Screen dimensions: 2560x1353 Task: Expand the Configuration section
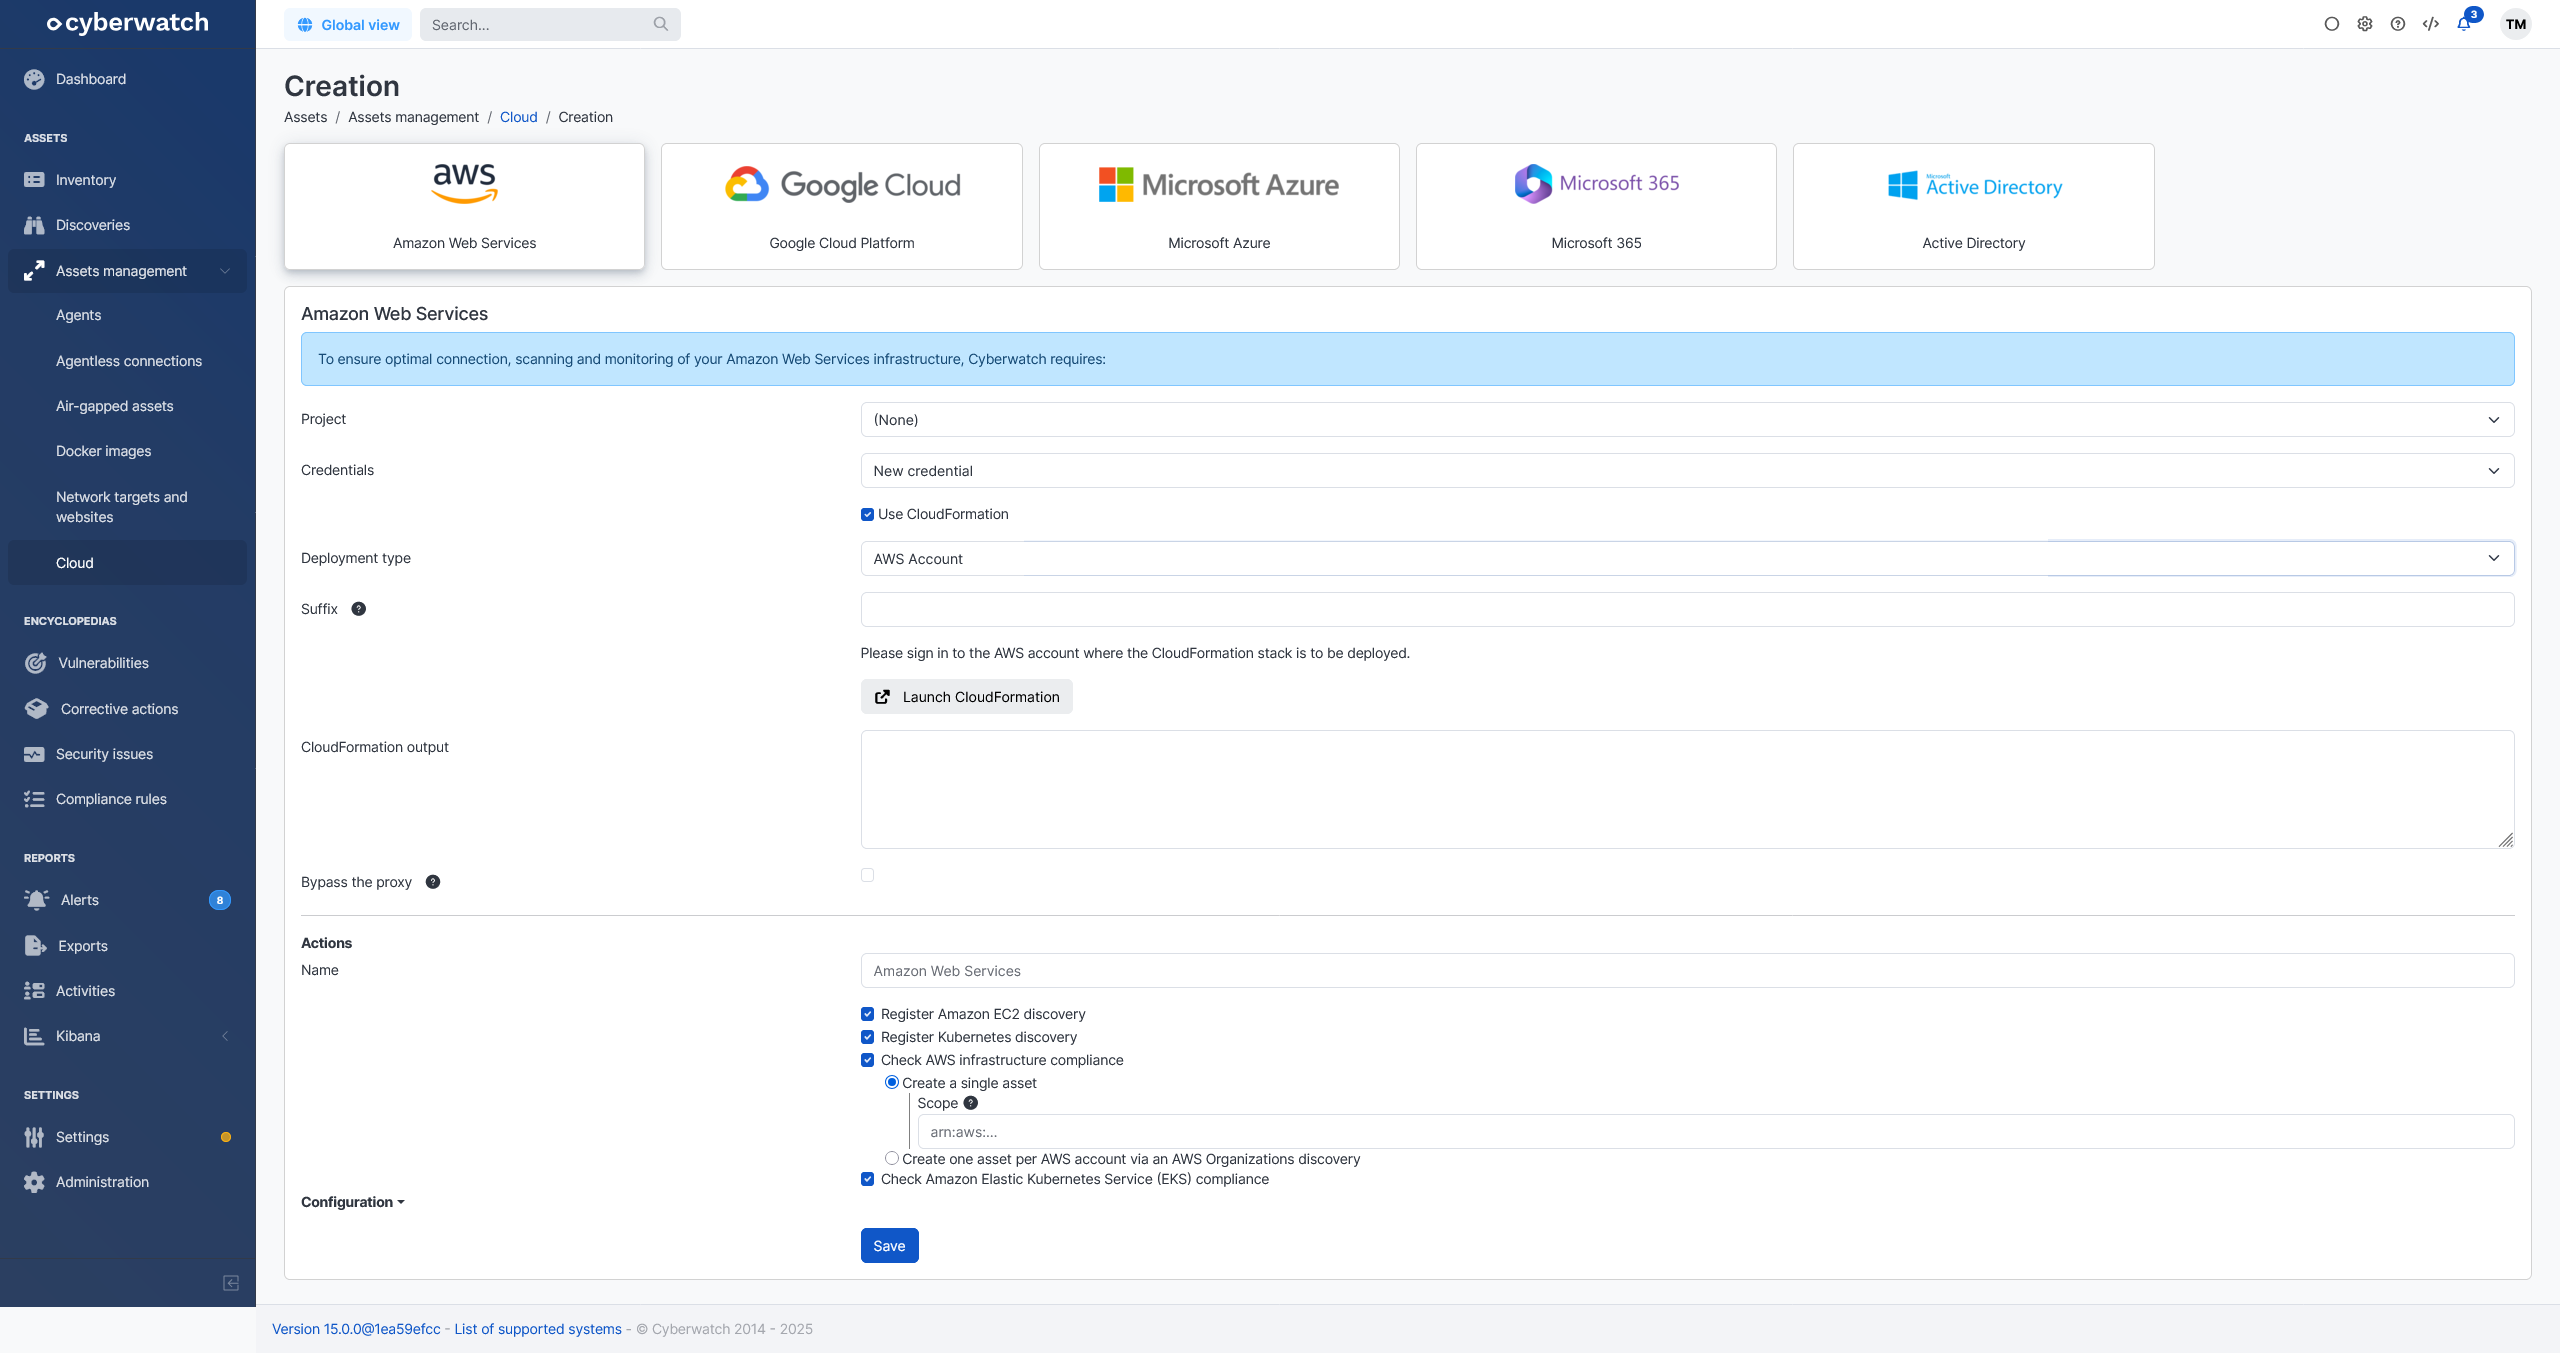(x=353, y=1202)
